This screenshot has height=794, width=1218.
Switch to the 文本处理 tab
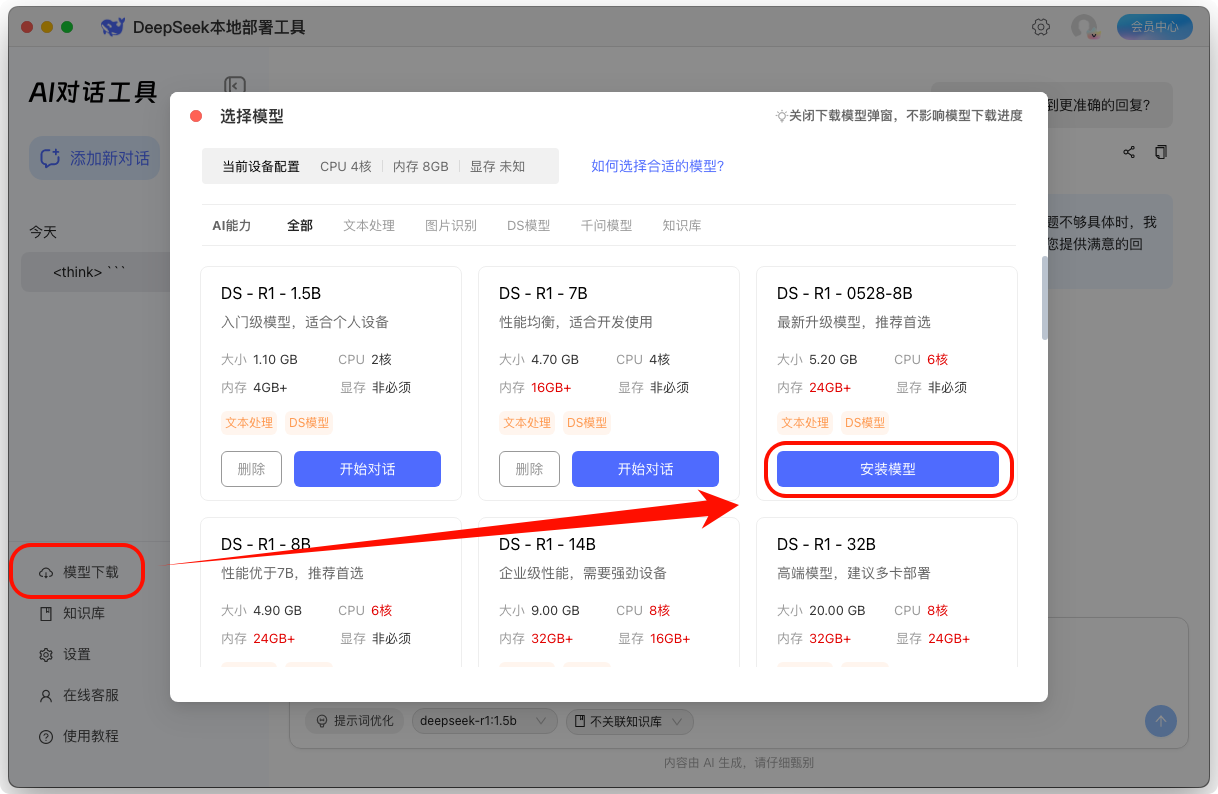point(369,225)
